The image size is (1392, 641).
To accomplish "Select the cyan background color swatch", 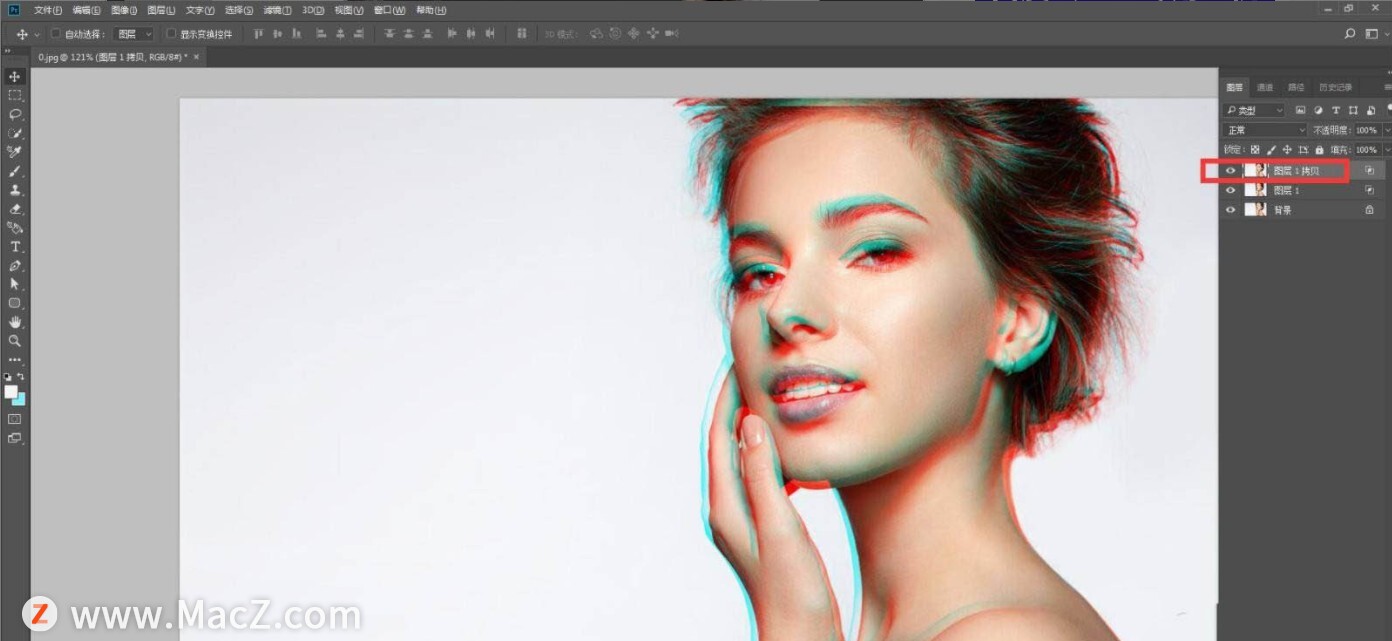I will click(19, 400).
